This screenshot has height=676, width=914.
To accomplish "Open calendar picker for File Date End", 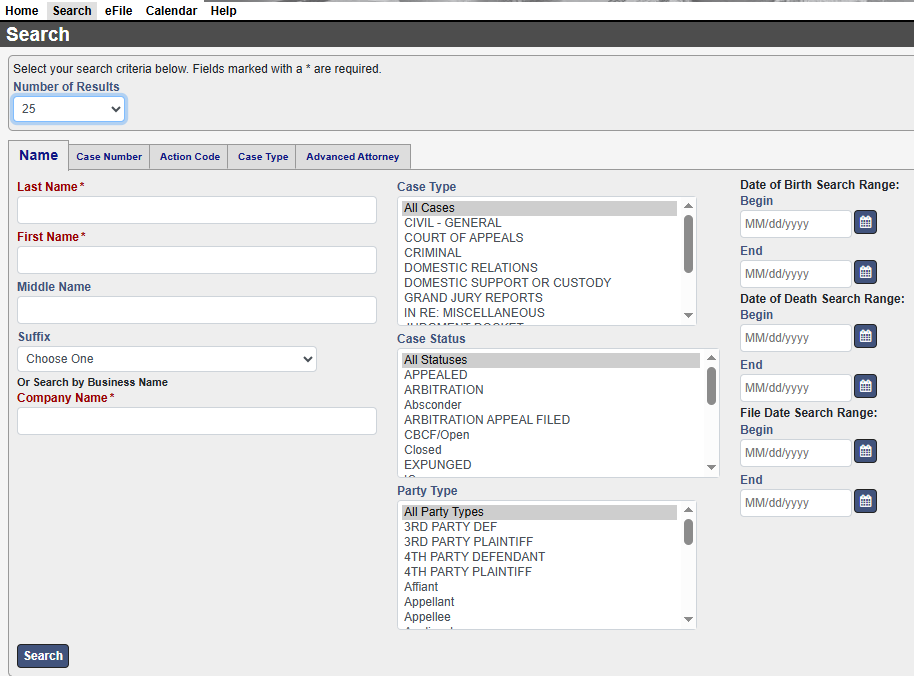I will click(865, 501).
